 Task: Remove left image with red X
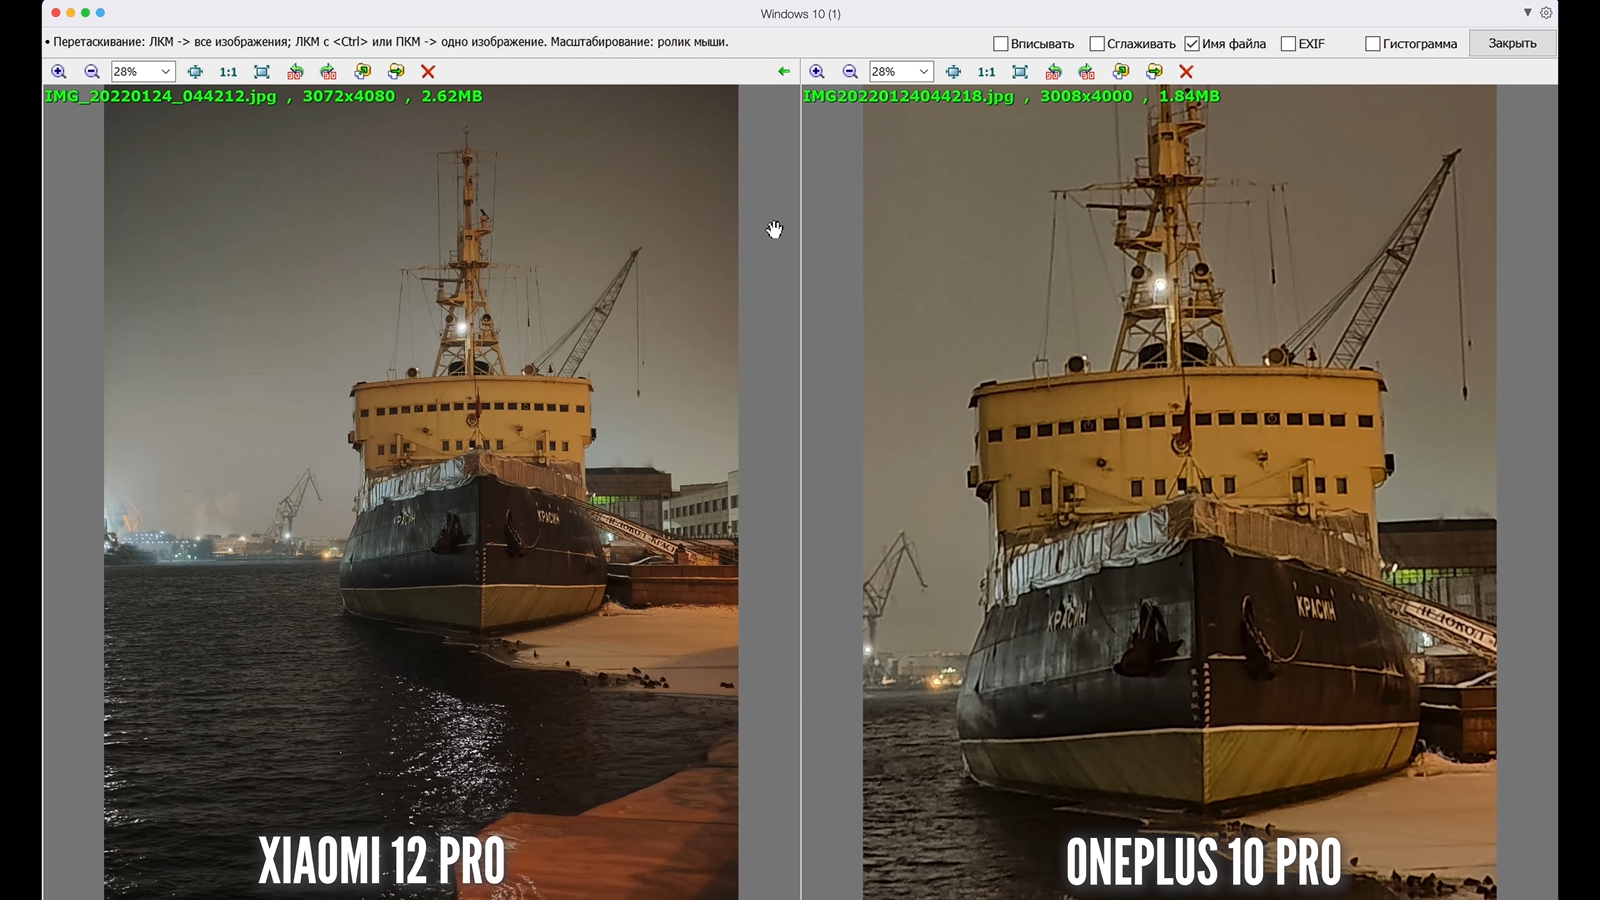[428, 72]
